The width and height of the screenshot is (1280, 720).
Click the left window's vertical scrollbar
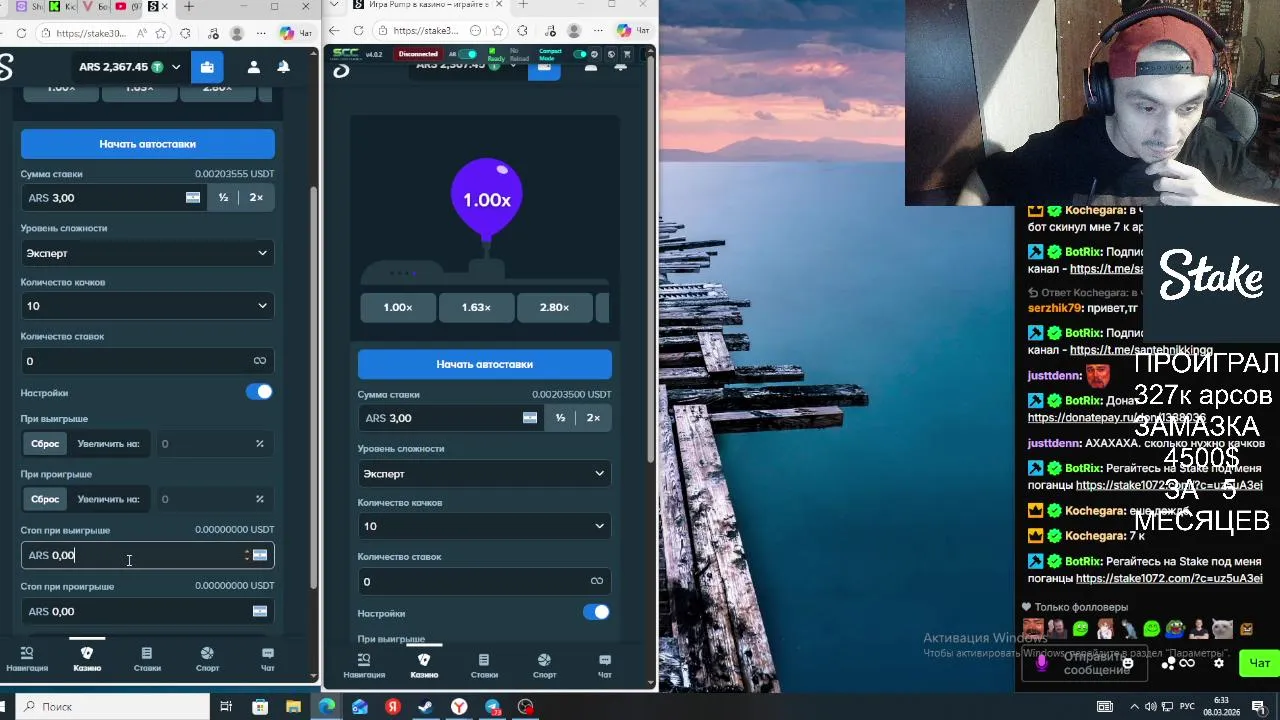314,388
